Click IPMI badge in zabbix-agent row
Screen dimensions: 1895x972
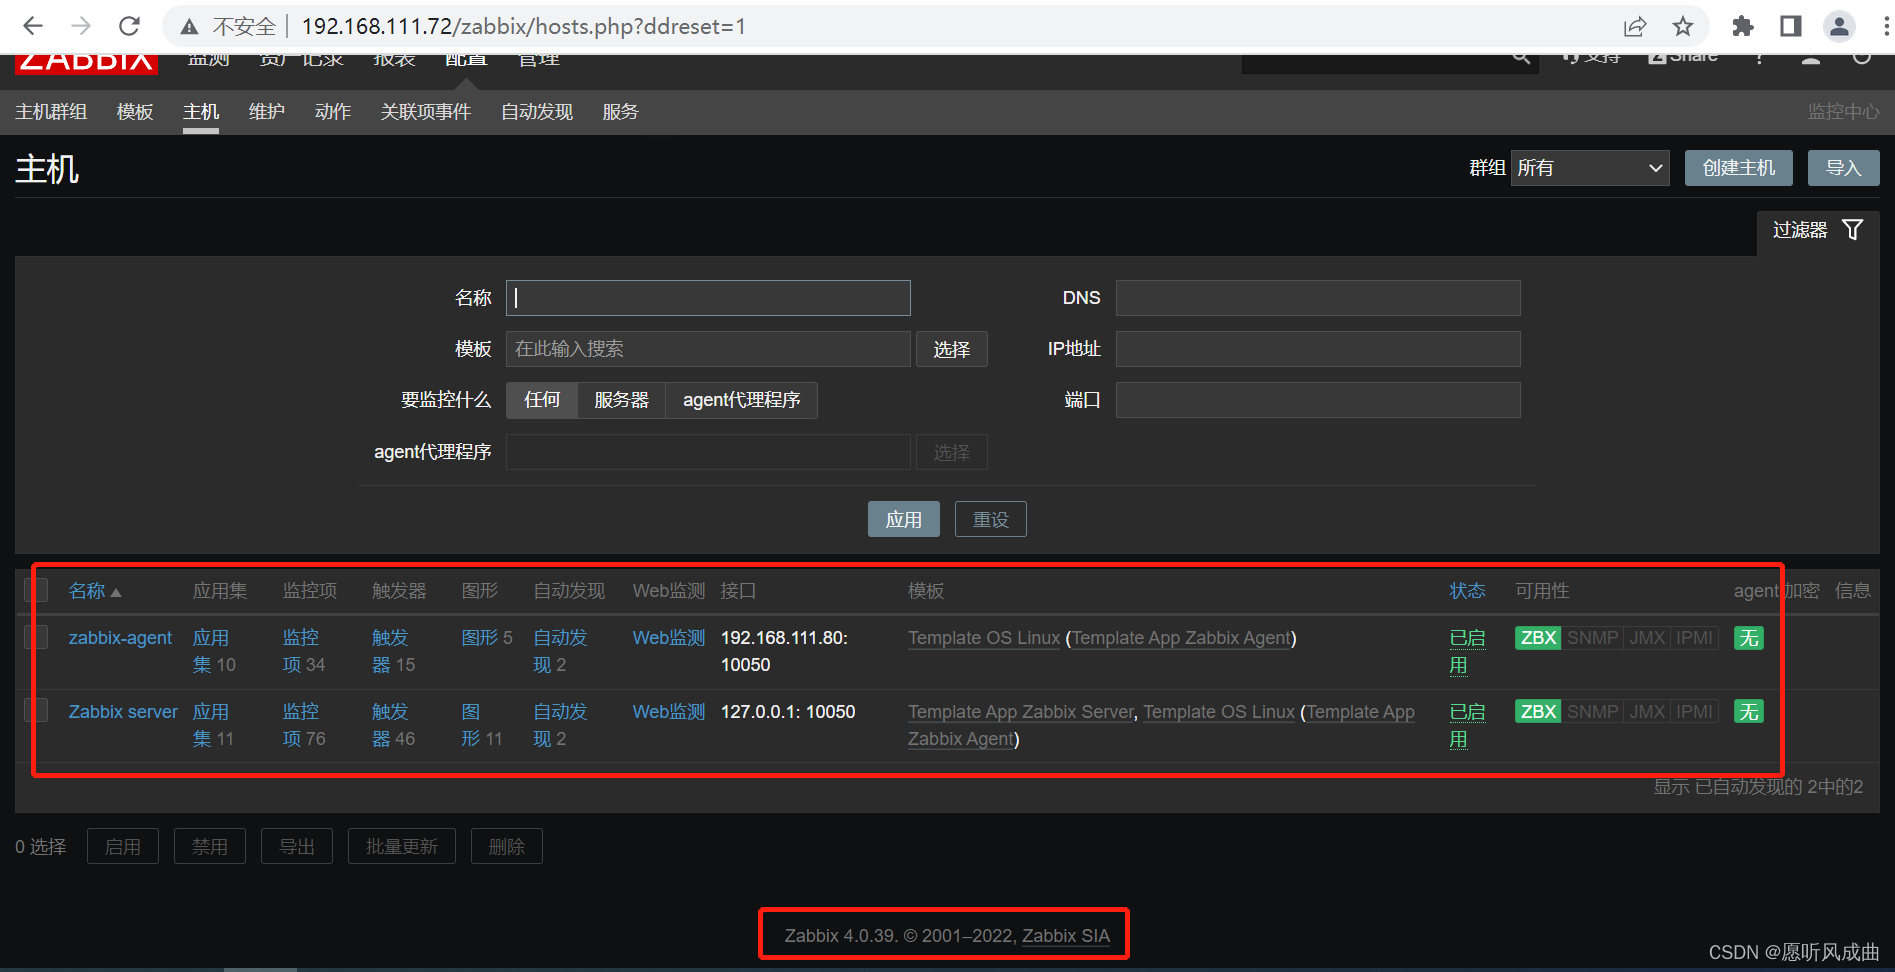click(x=1694, y=638)
